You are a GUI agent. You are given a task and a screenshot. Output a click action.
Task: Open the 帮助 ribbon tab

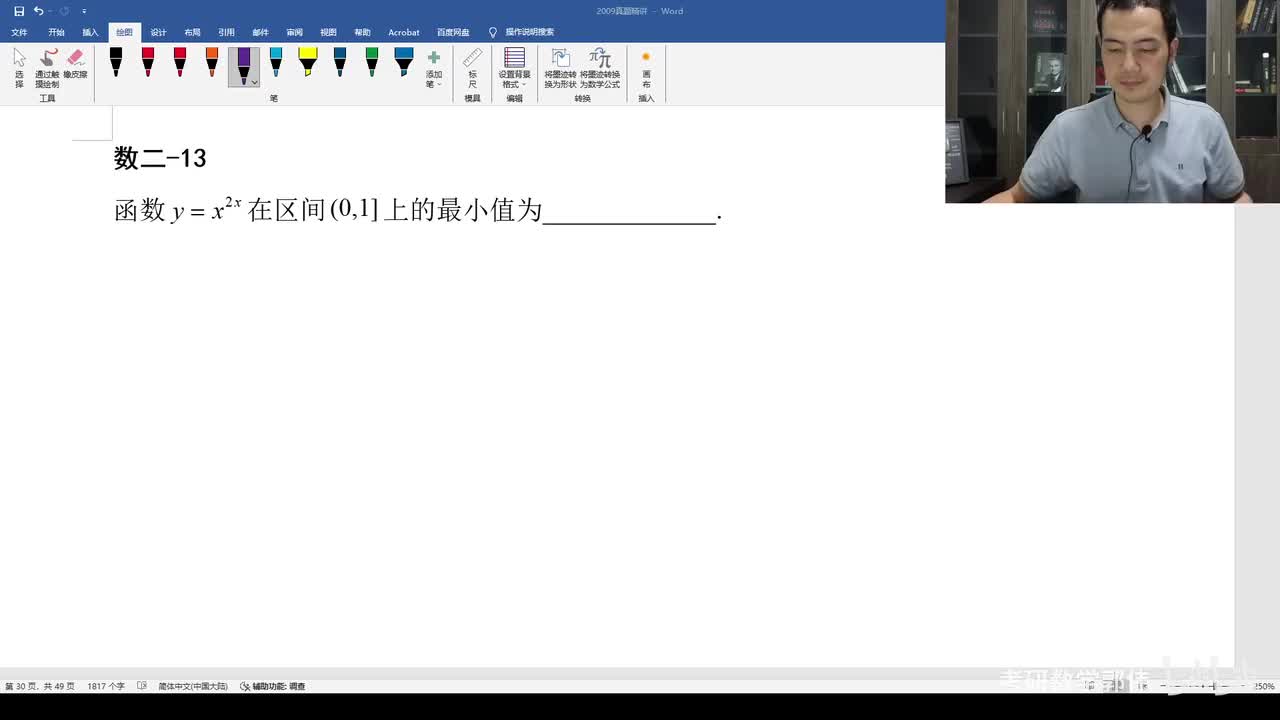(x=362, y=32)
